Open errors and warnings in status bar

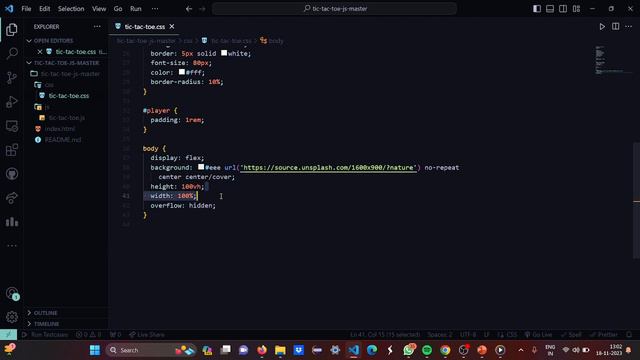[x=89, y=335]
